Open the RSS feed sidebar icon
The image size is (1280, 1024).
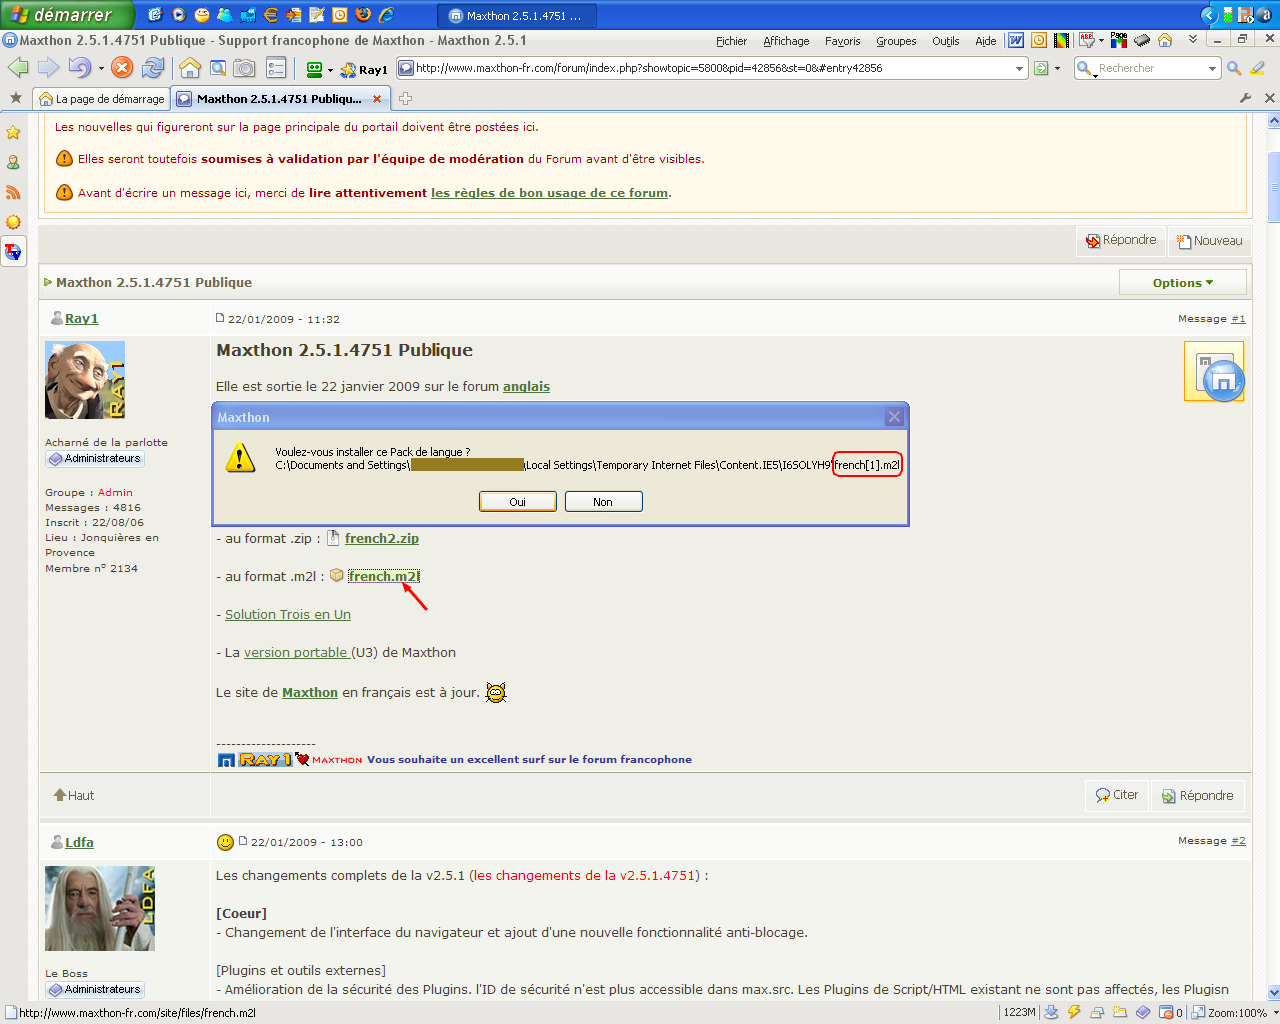tap(13, 192)
